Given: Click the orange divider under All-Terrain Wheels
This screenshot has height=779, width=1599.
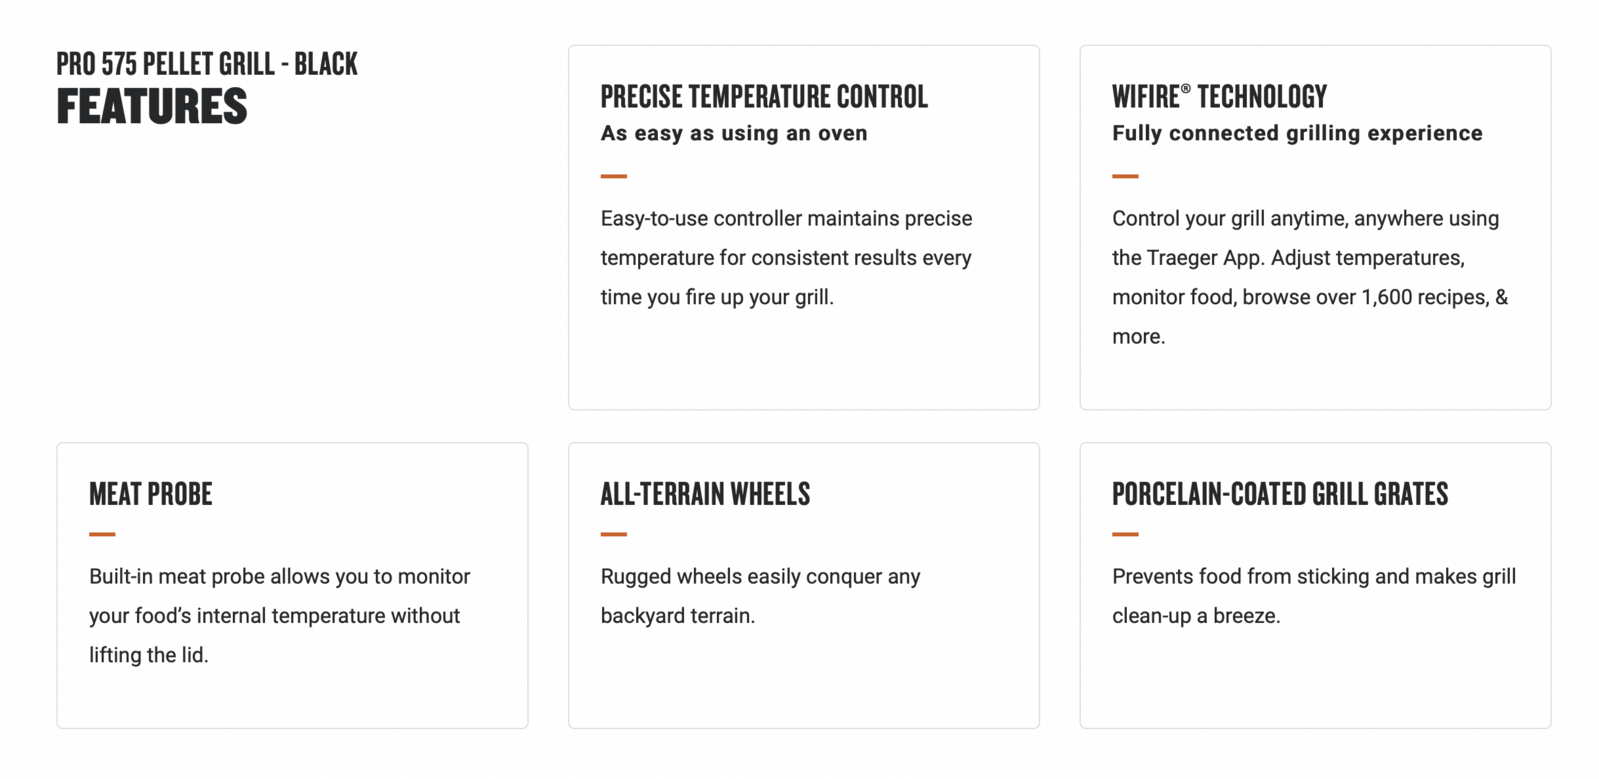Looking at the screenshot, I should point(614,534).
